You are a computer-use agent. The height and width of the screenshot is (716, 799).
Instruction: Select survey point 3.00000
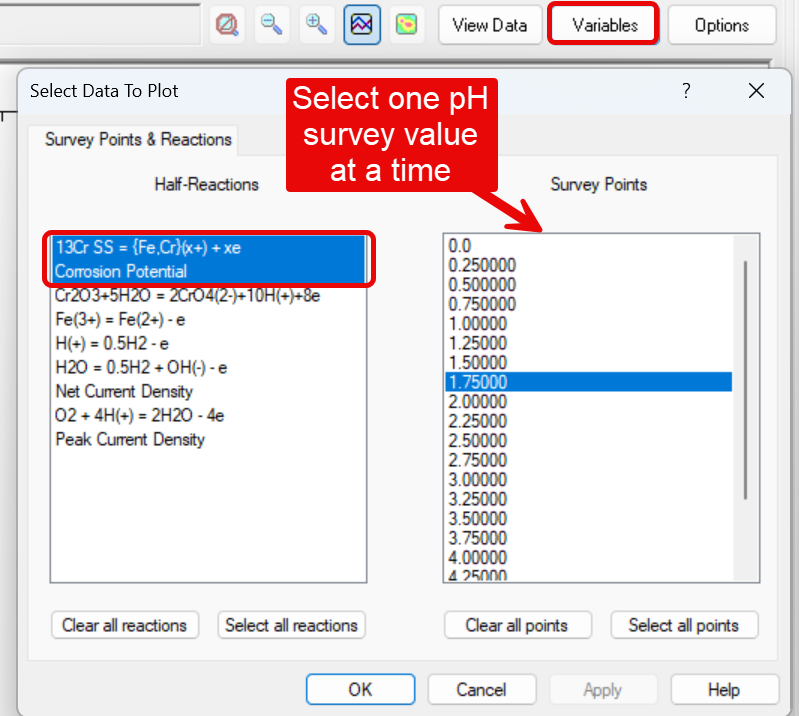pos(589,480)
